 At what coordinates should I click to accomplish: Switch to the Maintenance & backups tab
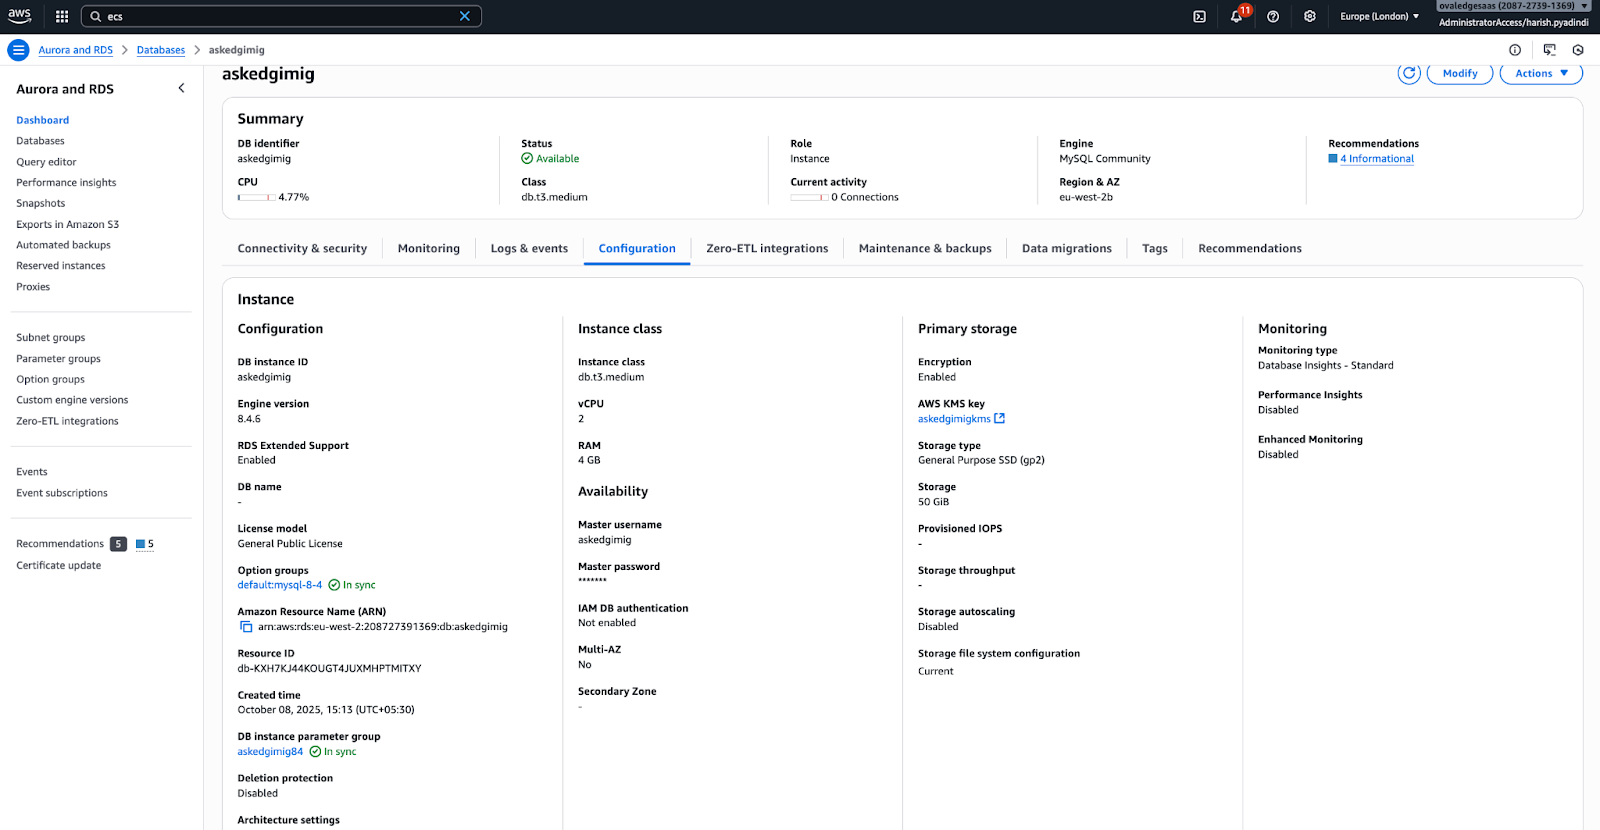coord(924,248)
